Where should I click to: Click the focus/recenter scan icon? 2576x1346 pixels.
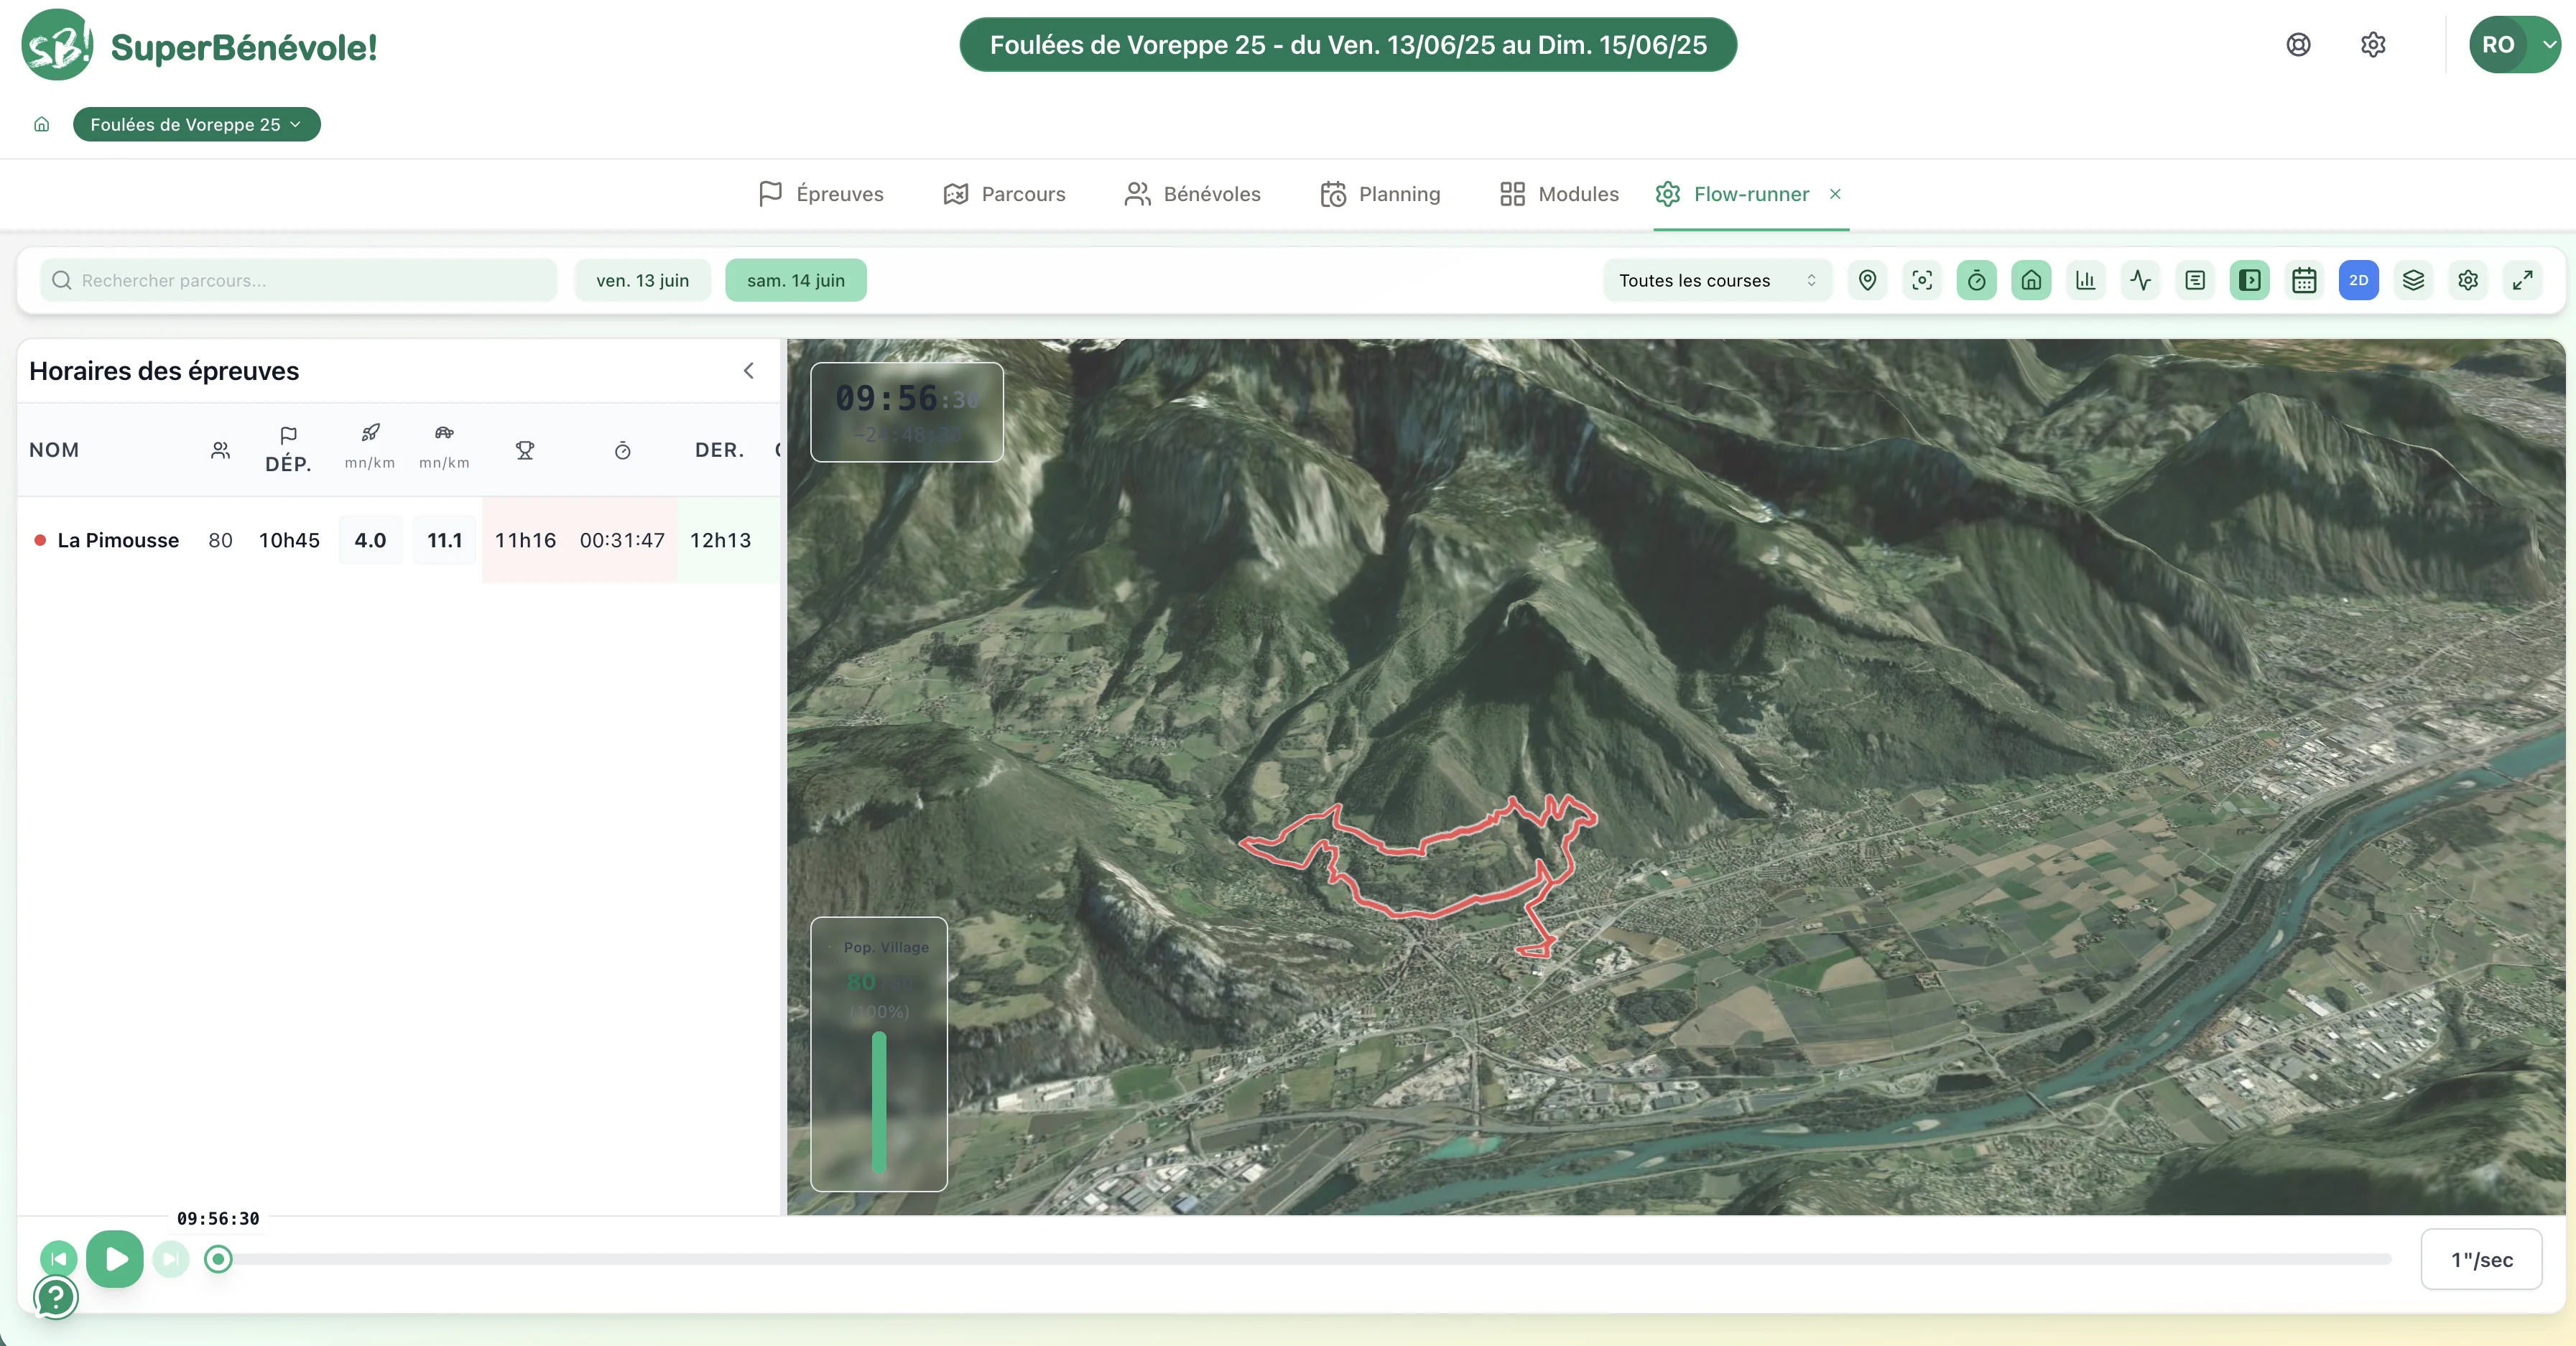(x=1922, y=280)
